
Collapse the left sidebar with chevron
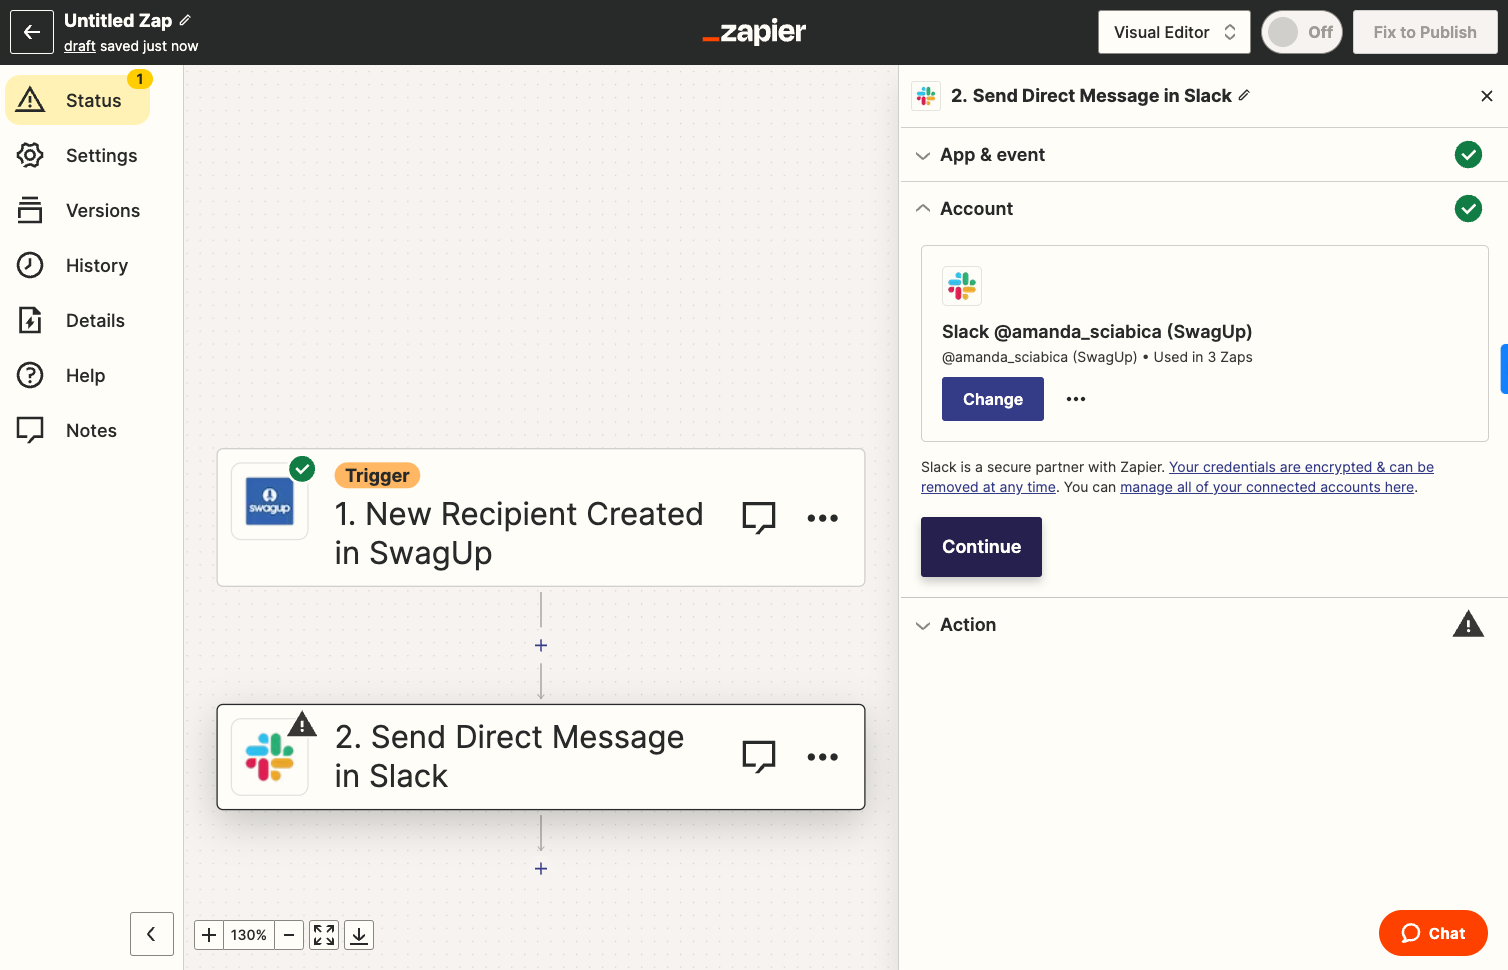[152, 934]
